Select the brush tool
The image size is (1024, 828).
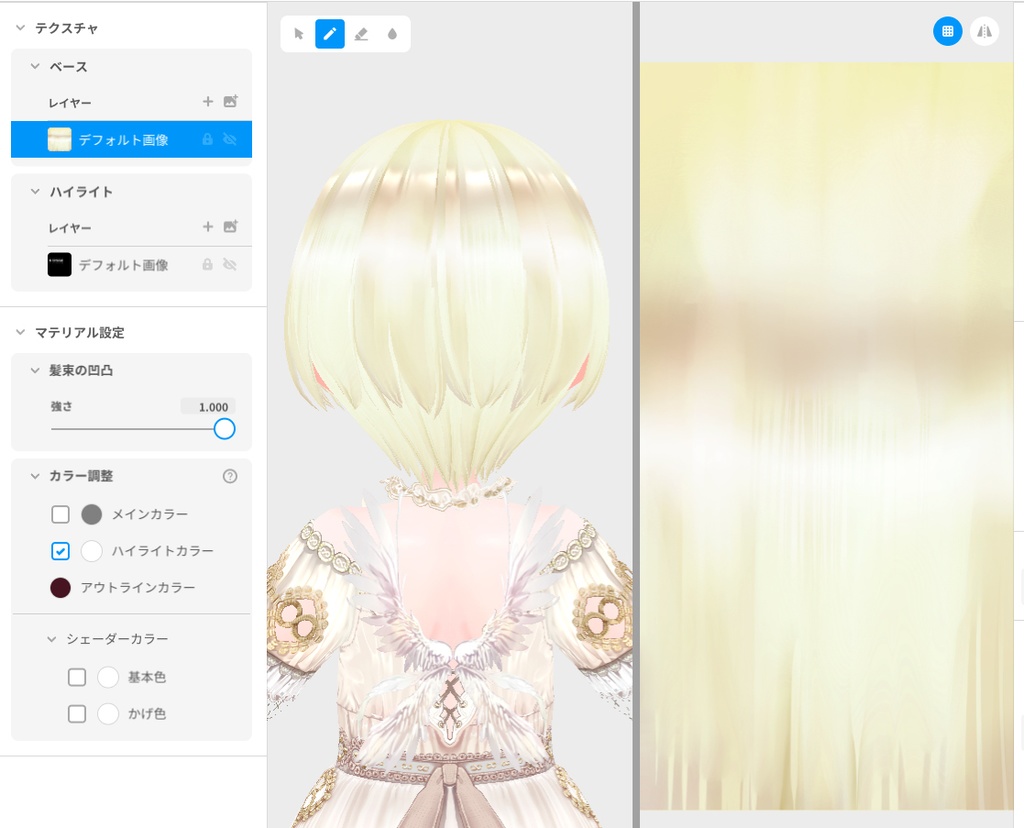coord(330,33)
